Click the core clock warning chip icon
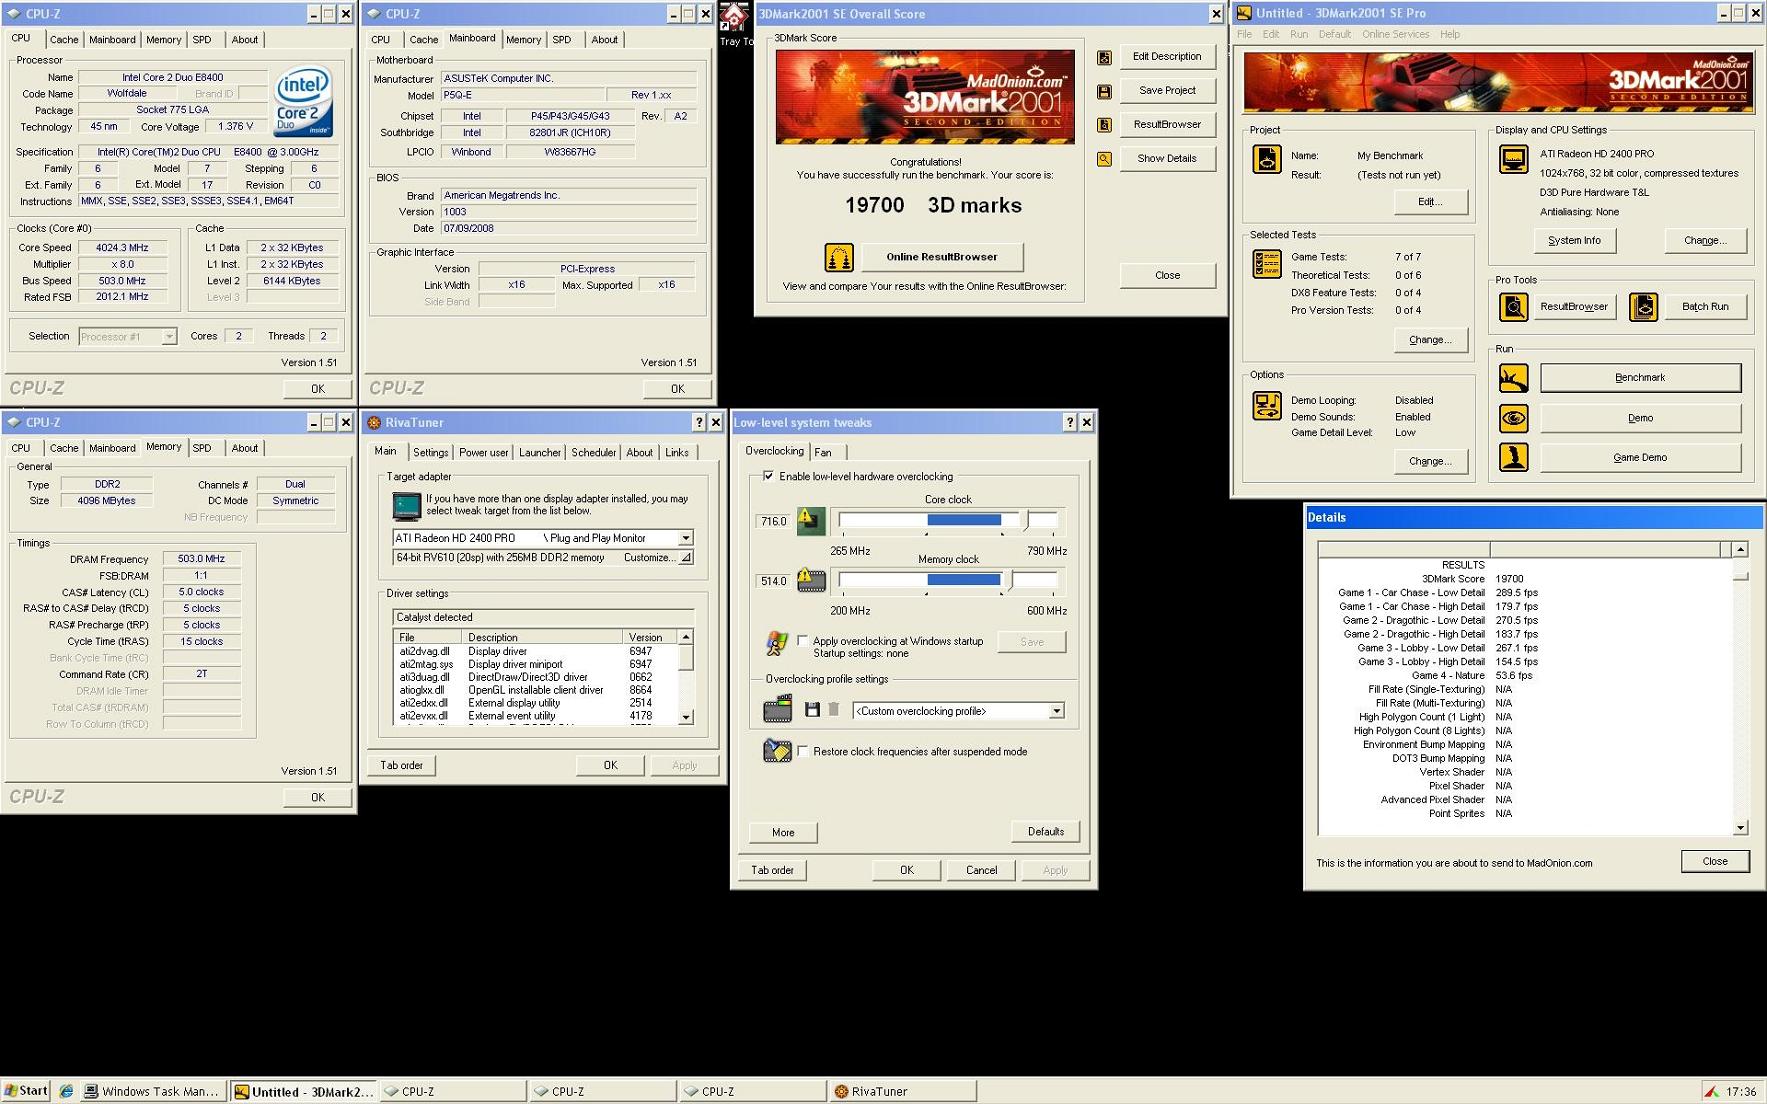1767x1104 pixels. [810, 520]
